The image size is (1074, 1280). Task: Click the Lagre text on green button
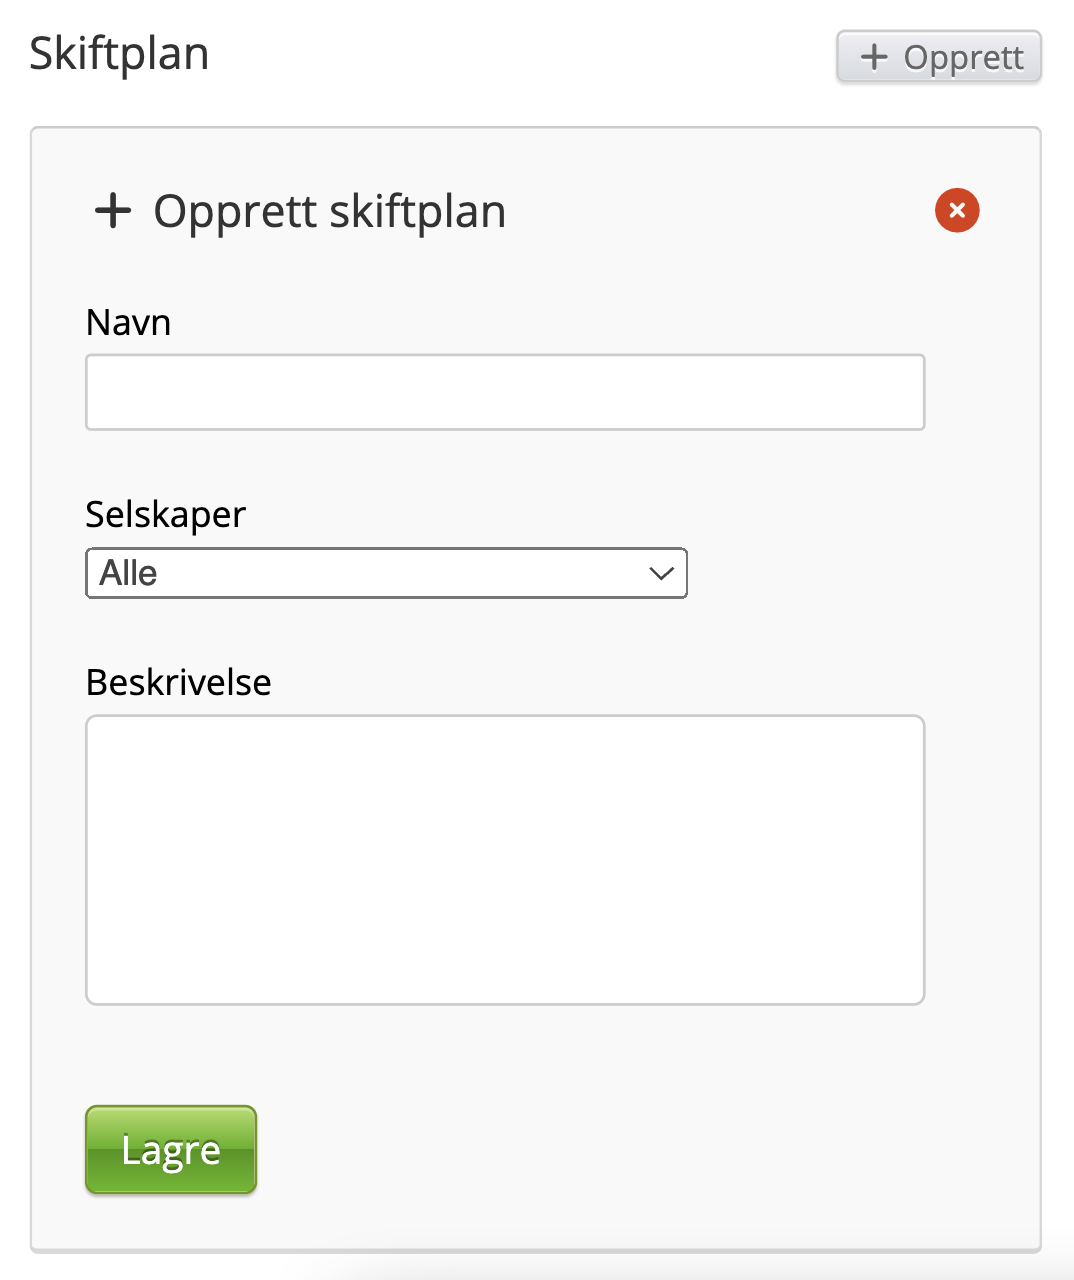(171, 1150)
